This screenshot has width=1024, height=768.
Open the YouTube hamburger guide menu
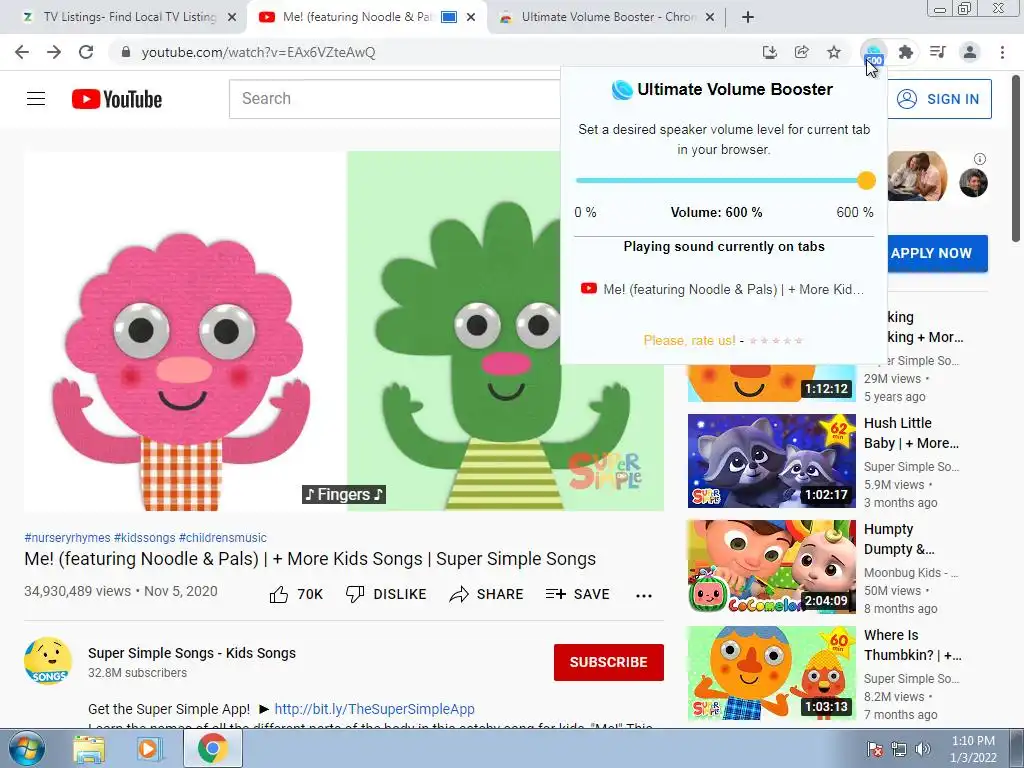pyautogui.click(x=36, y=99)
